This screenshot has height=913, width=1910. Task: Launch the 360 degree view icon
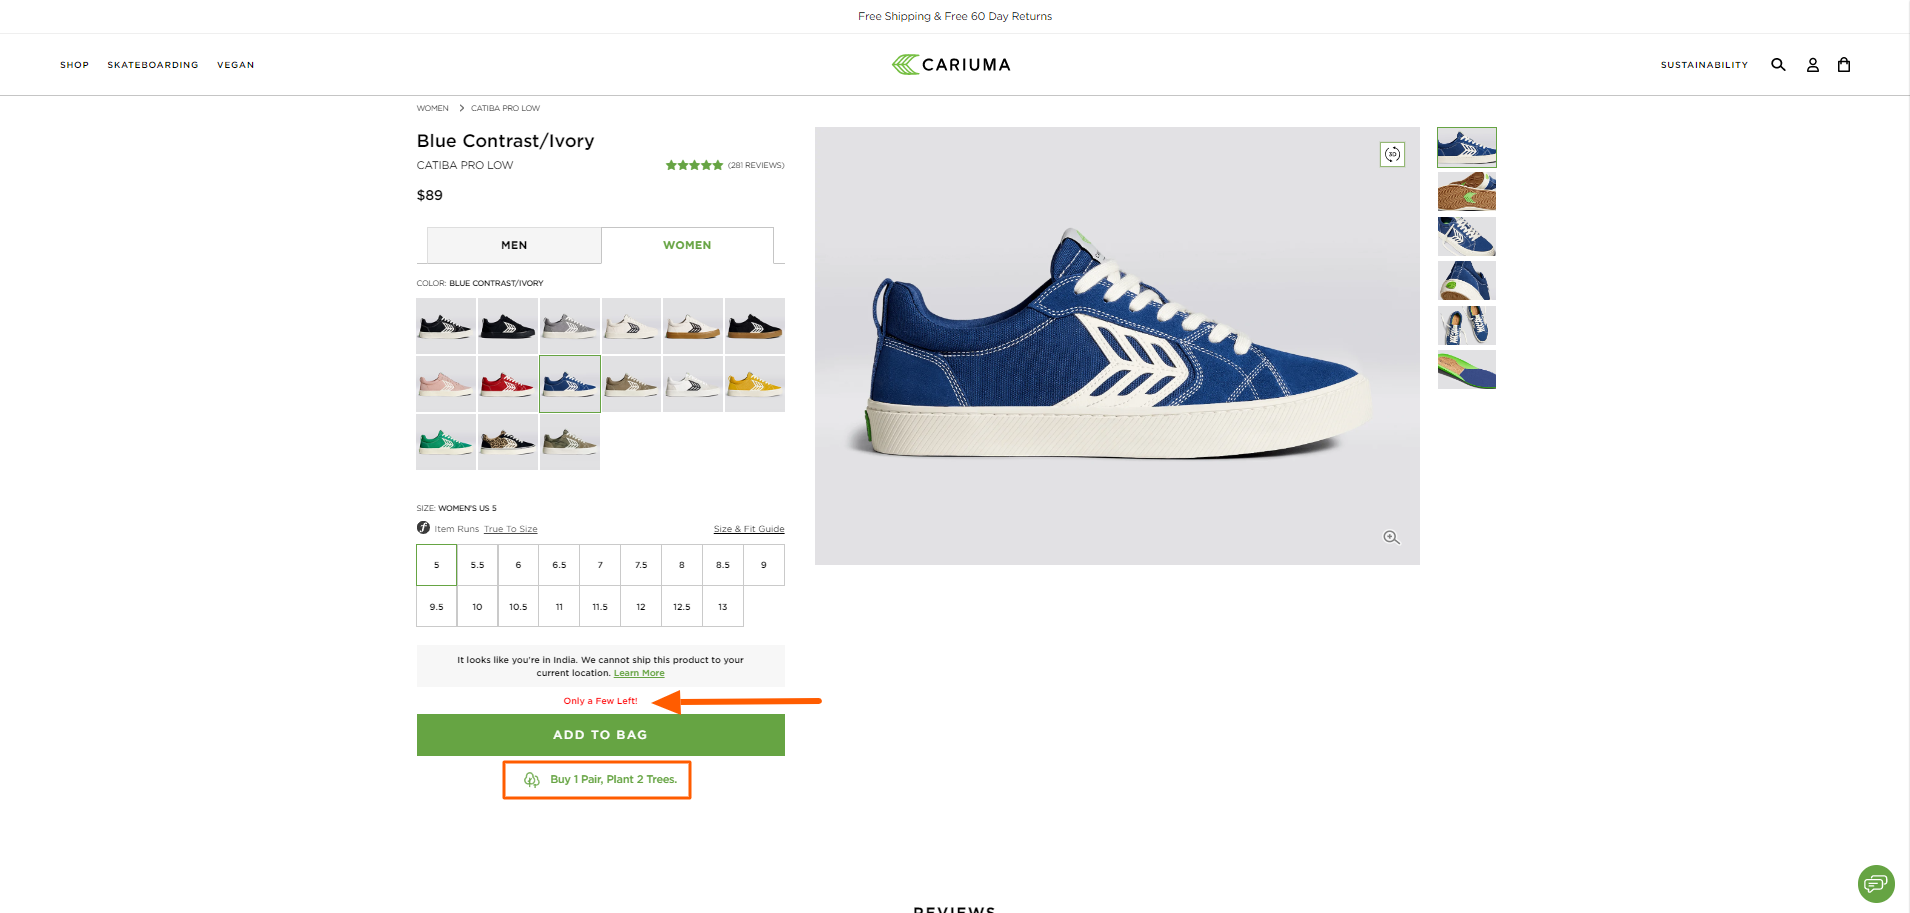(x=1392, y=154)
